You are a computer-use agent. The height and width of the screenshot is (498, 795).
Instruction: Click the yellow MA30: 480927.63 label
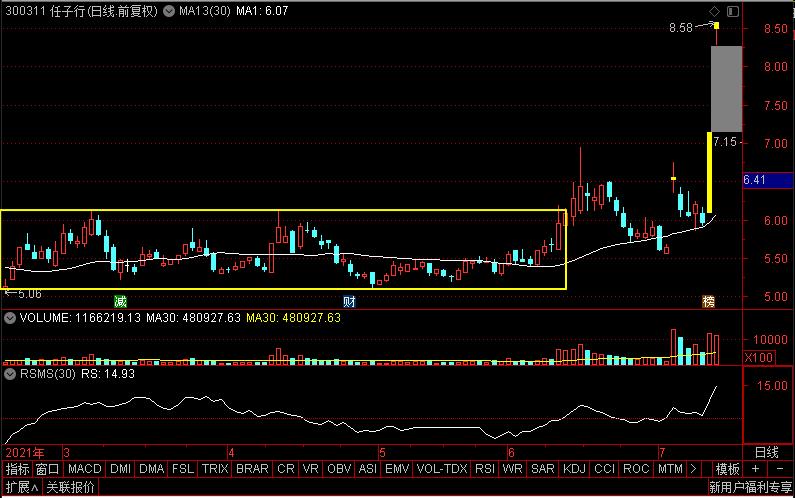tap(293, 318)
